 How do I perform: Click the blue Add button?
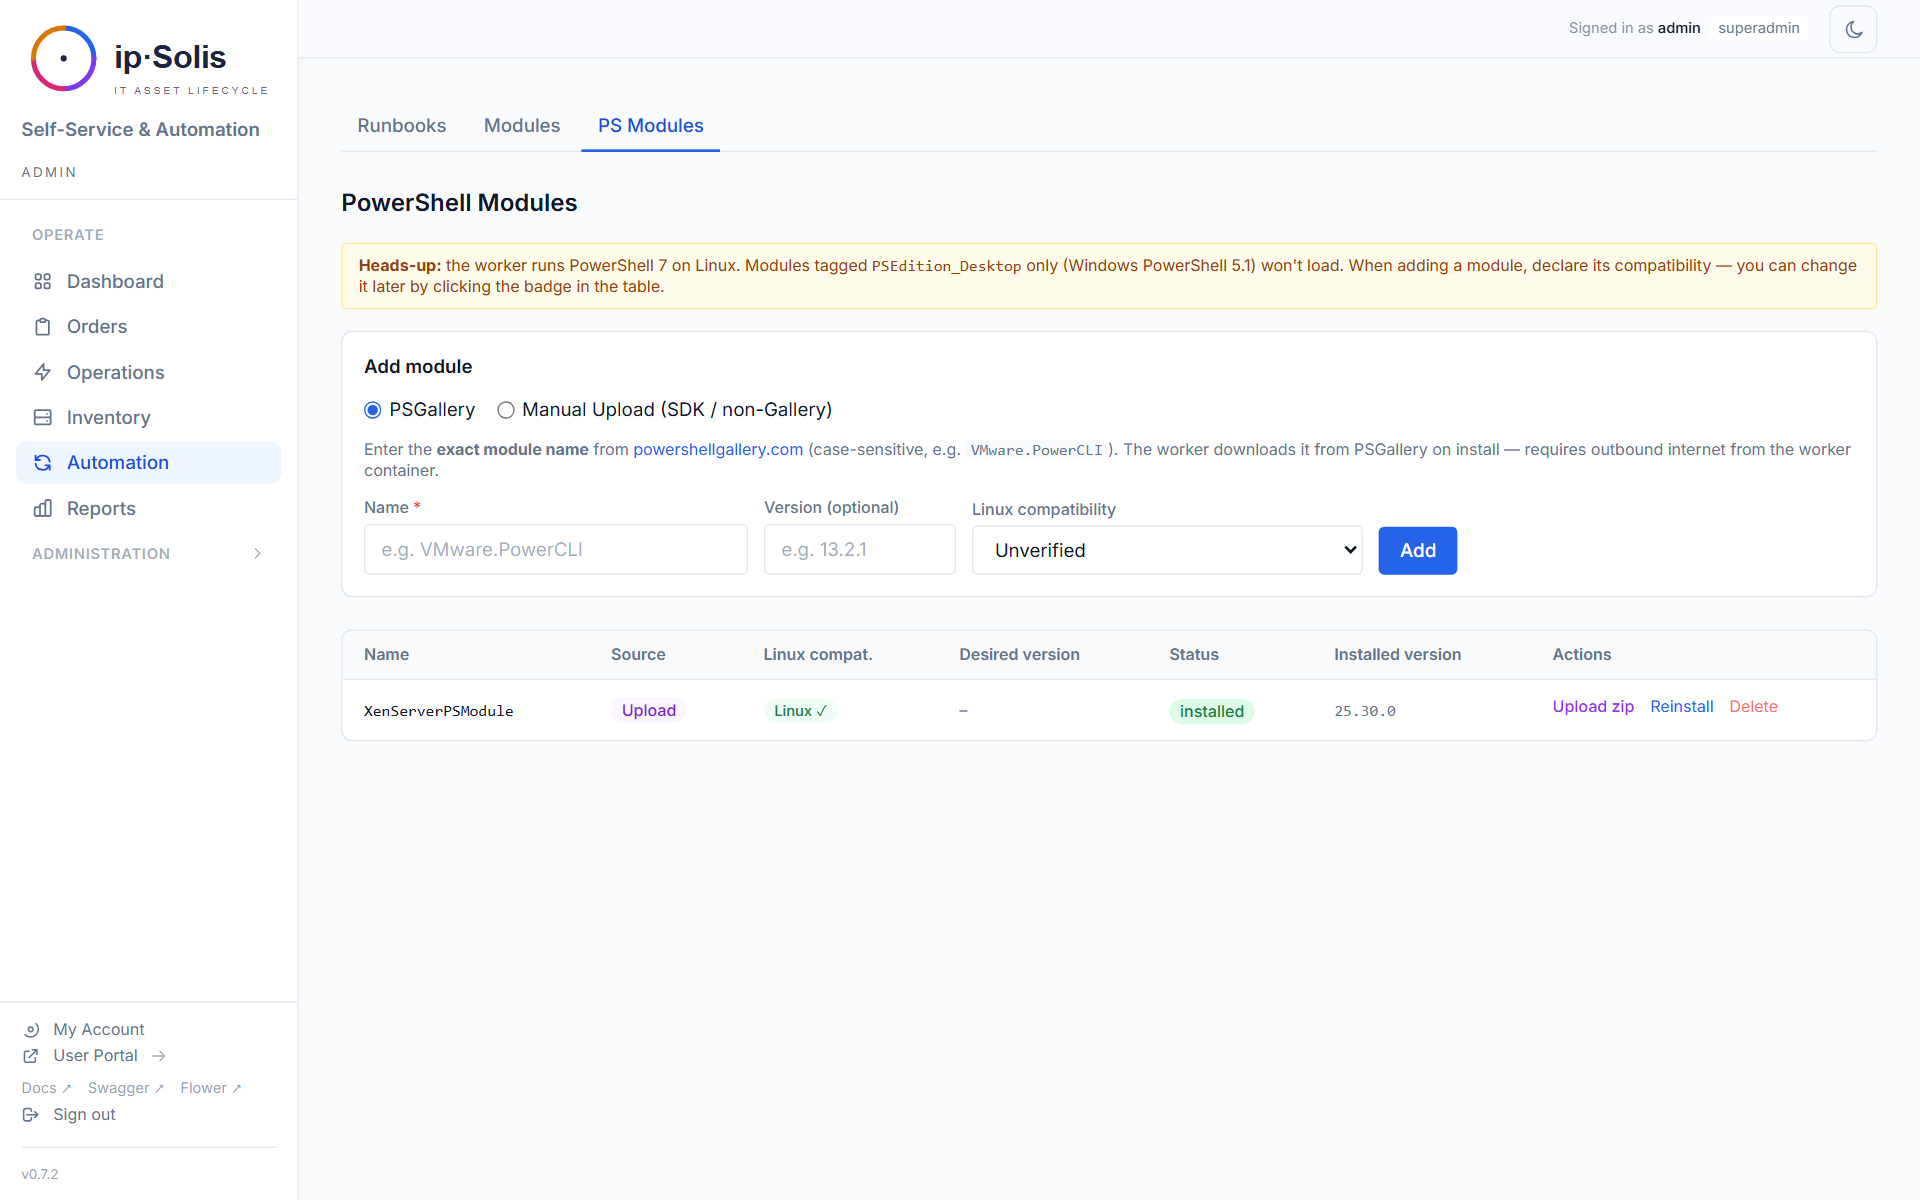(x=1417, y=550)
